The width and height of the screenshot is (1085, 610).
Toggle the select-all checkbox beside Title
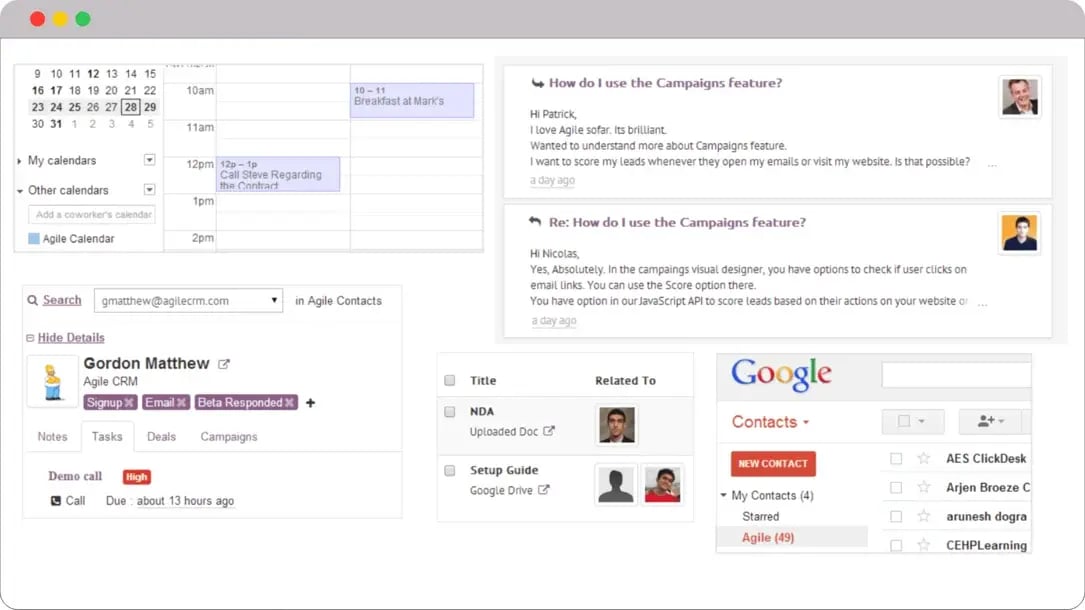tap(450, 380)
